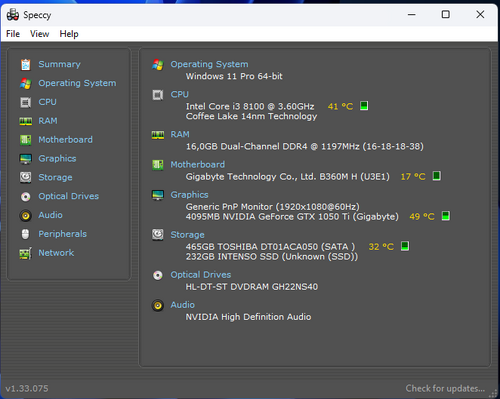
Task: Click the CPU chip icon in sidebar
Action: 26,102
